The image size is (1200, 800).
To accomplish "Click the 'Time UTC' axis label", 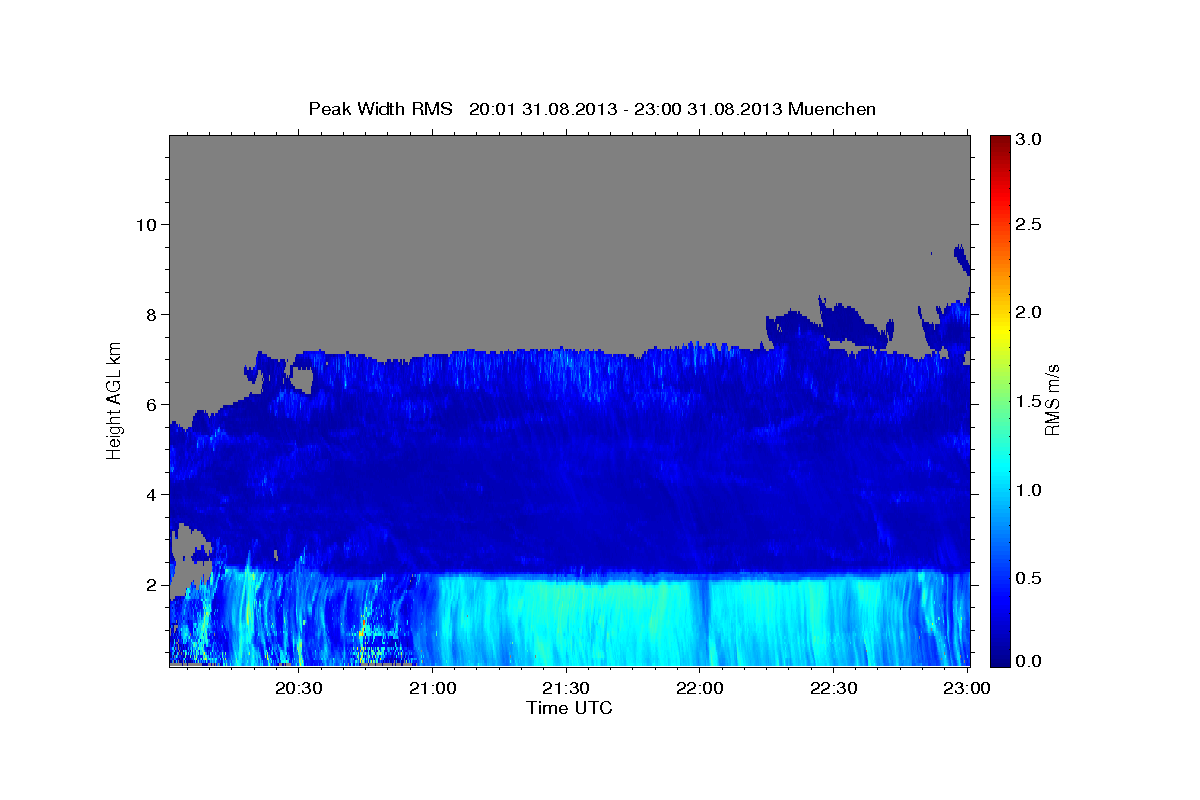I will 569,708.
